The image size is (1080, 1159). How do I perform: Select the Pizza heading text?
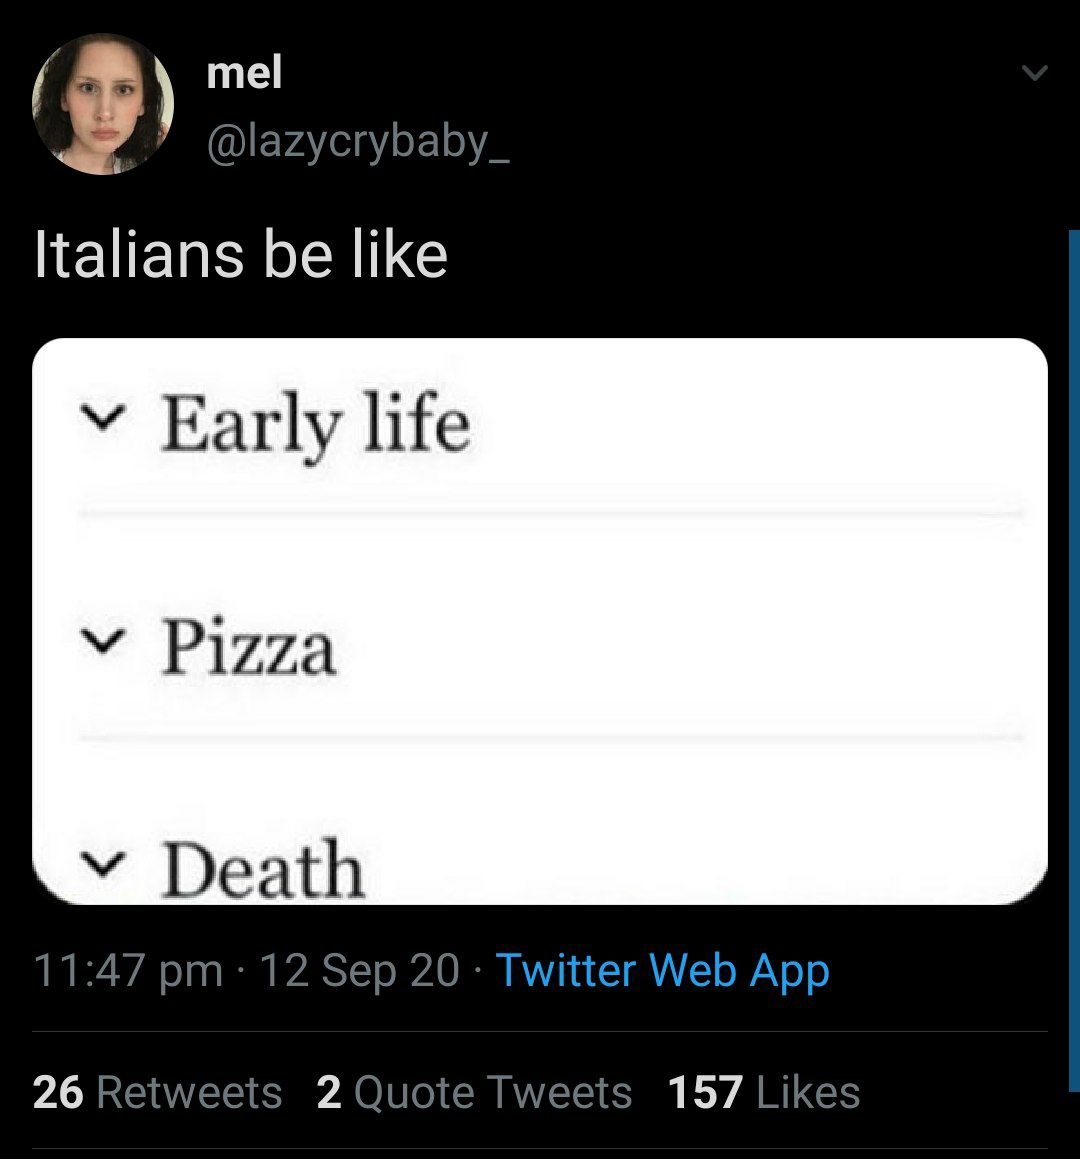(249, 648)
